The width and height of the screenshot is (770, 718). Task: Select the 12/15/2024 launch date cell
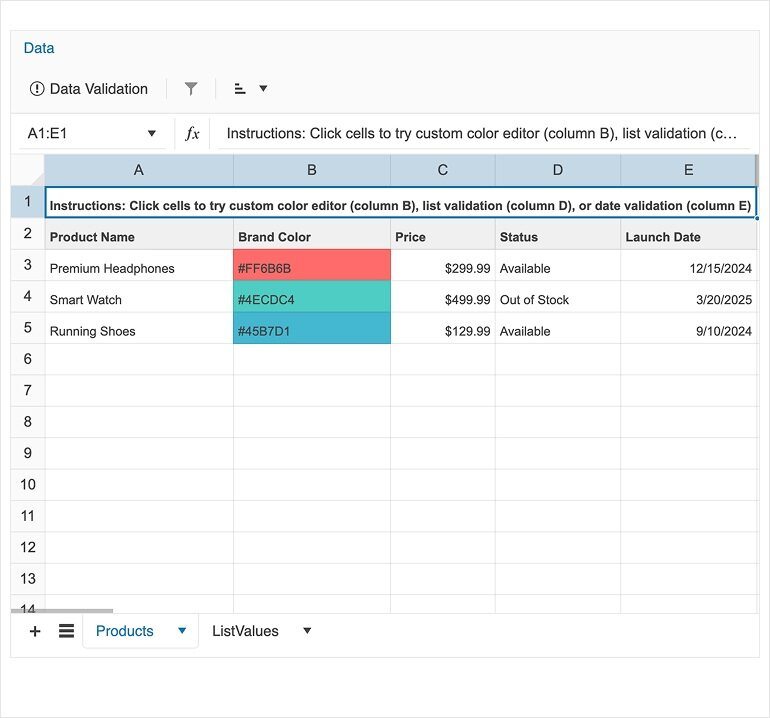click(x=688, y=265)
